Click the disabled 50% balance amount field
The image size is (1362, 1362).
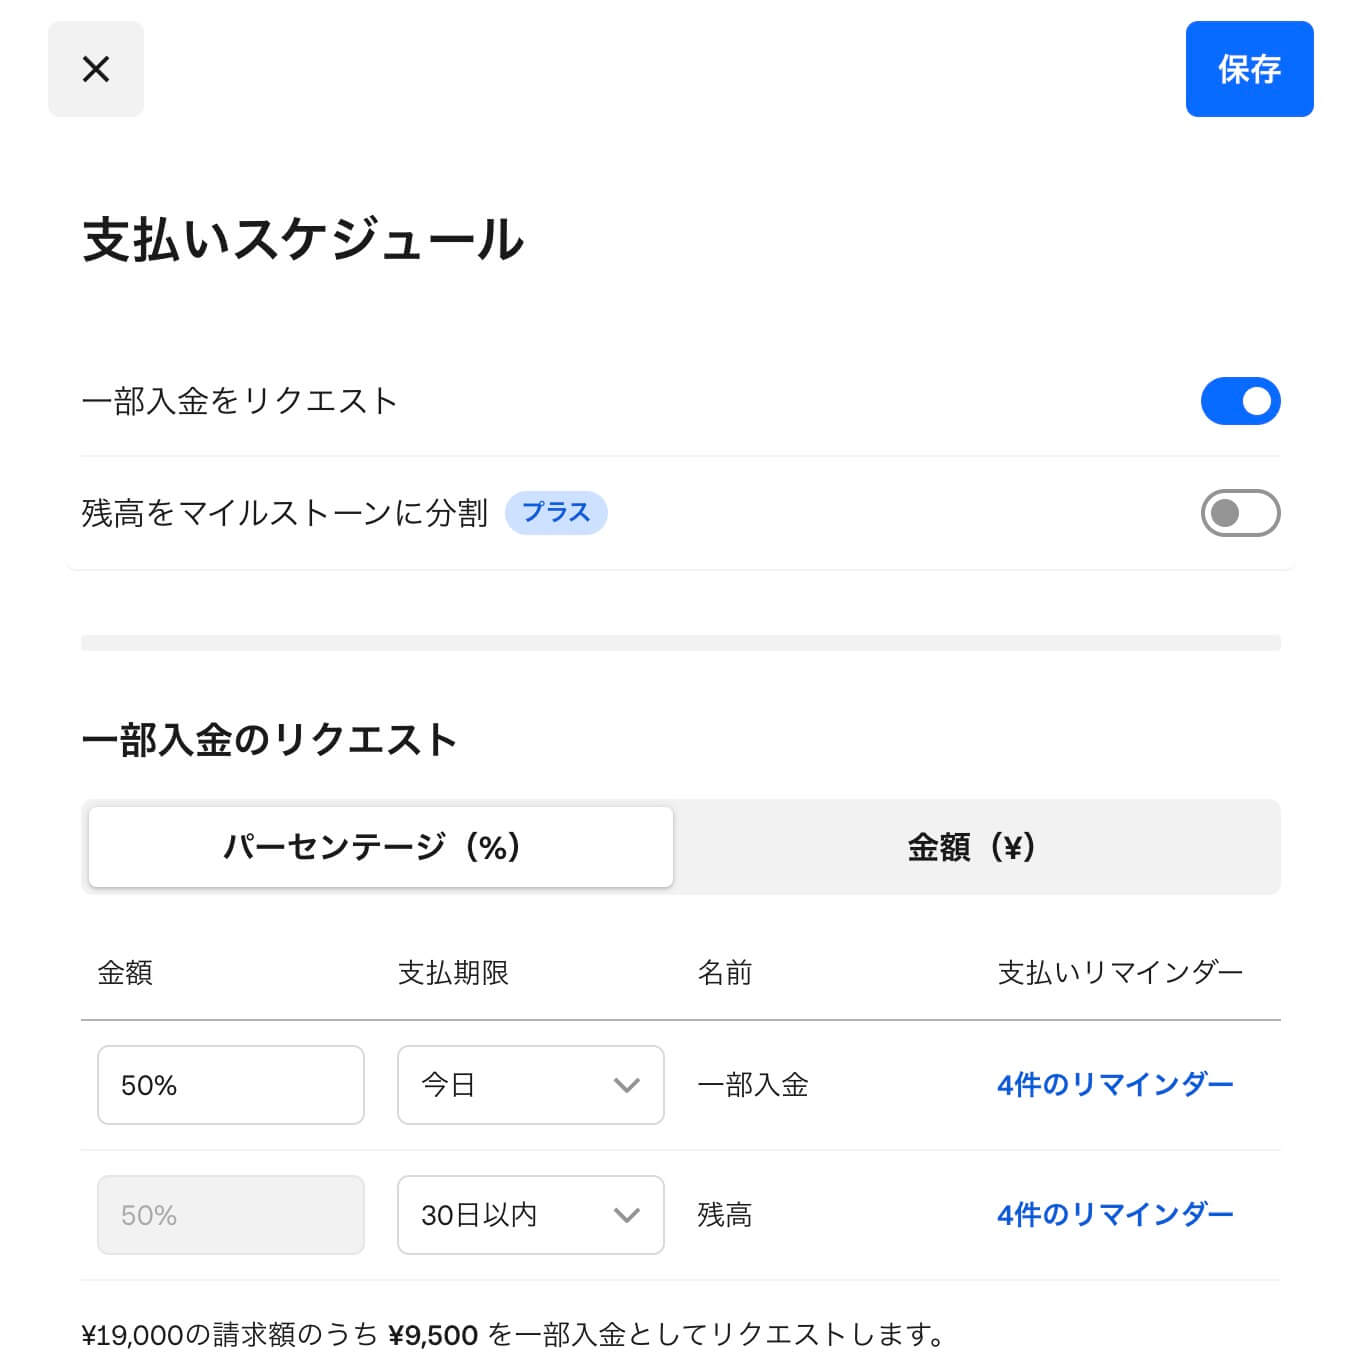pos(231,1215)
